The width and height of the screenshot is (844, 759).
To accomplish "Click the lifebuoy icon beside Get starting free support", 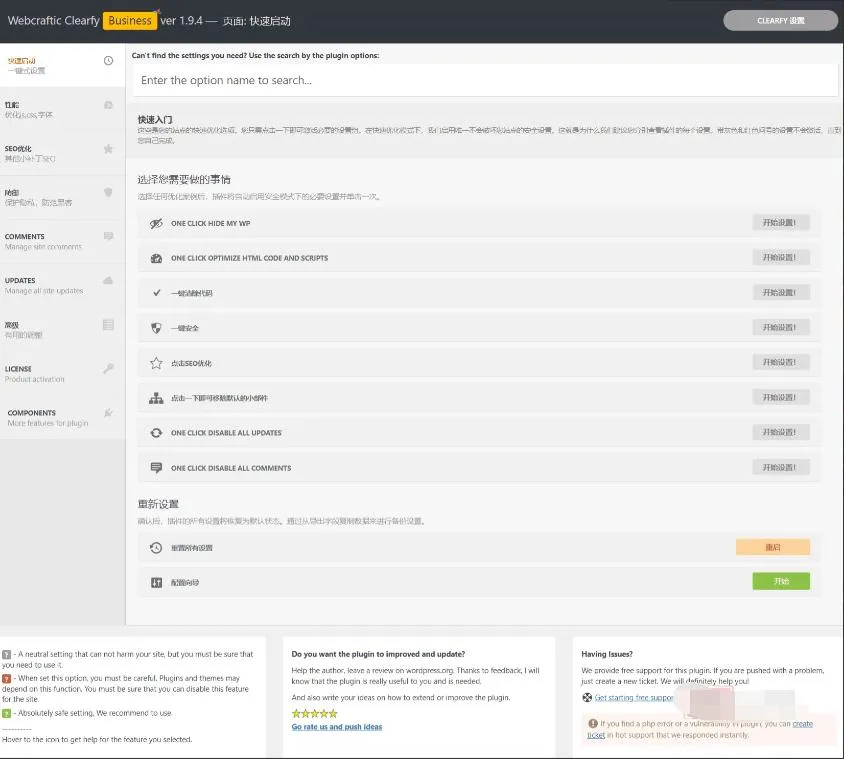I will [587, 698].
